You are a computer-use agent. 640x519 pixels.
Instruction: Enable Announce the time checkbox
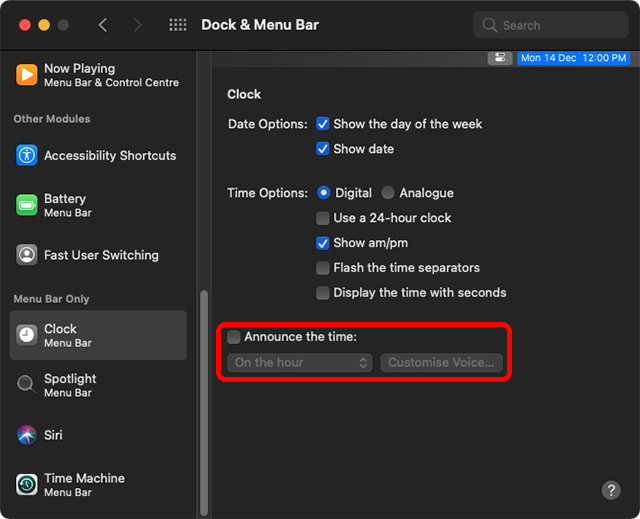[233, 337]
